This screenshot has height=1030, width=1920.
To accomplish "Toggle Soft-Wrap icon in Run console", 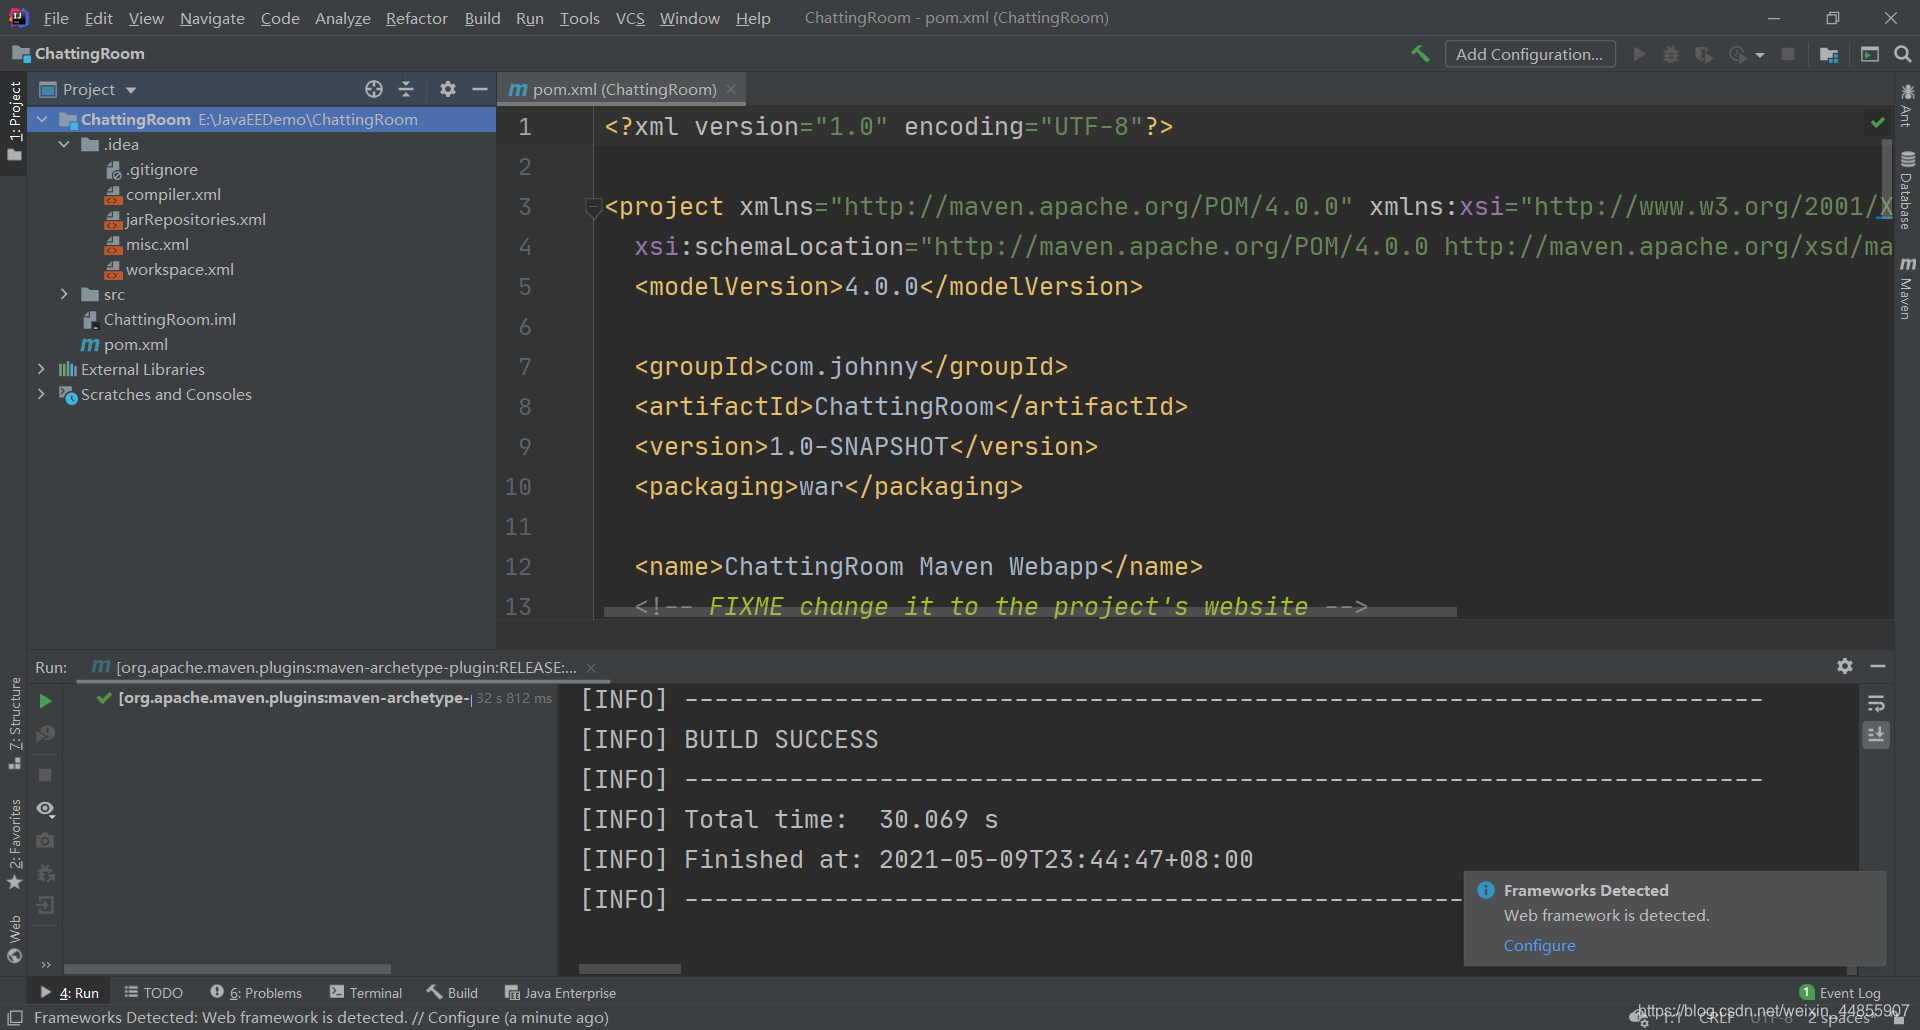I will pyautogui.click(x=1876, y=704).
